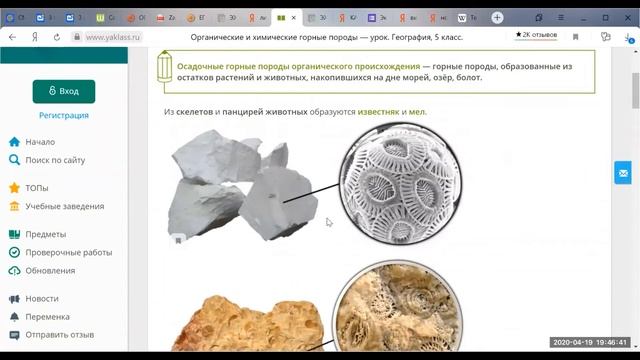Open the tab manager icon in the title bar
The image size is (640, 360).
tap(539, 18)
